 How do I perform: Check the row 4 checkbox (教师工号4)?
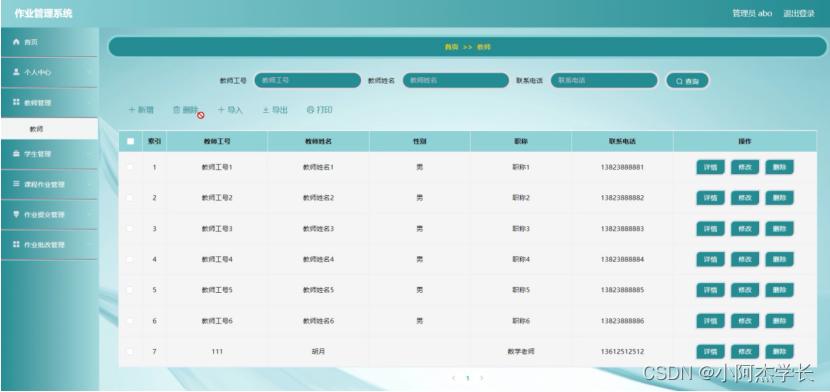coord(130,259)
